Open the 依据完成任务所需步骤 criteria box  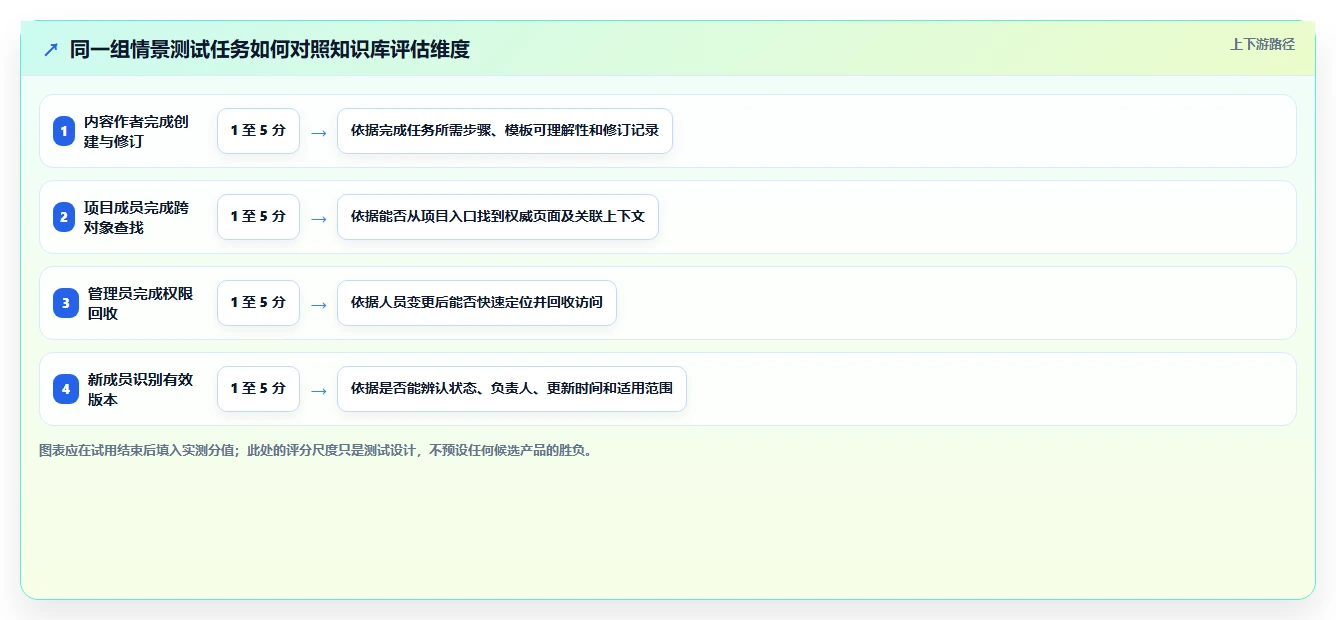tap(505, 131)
